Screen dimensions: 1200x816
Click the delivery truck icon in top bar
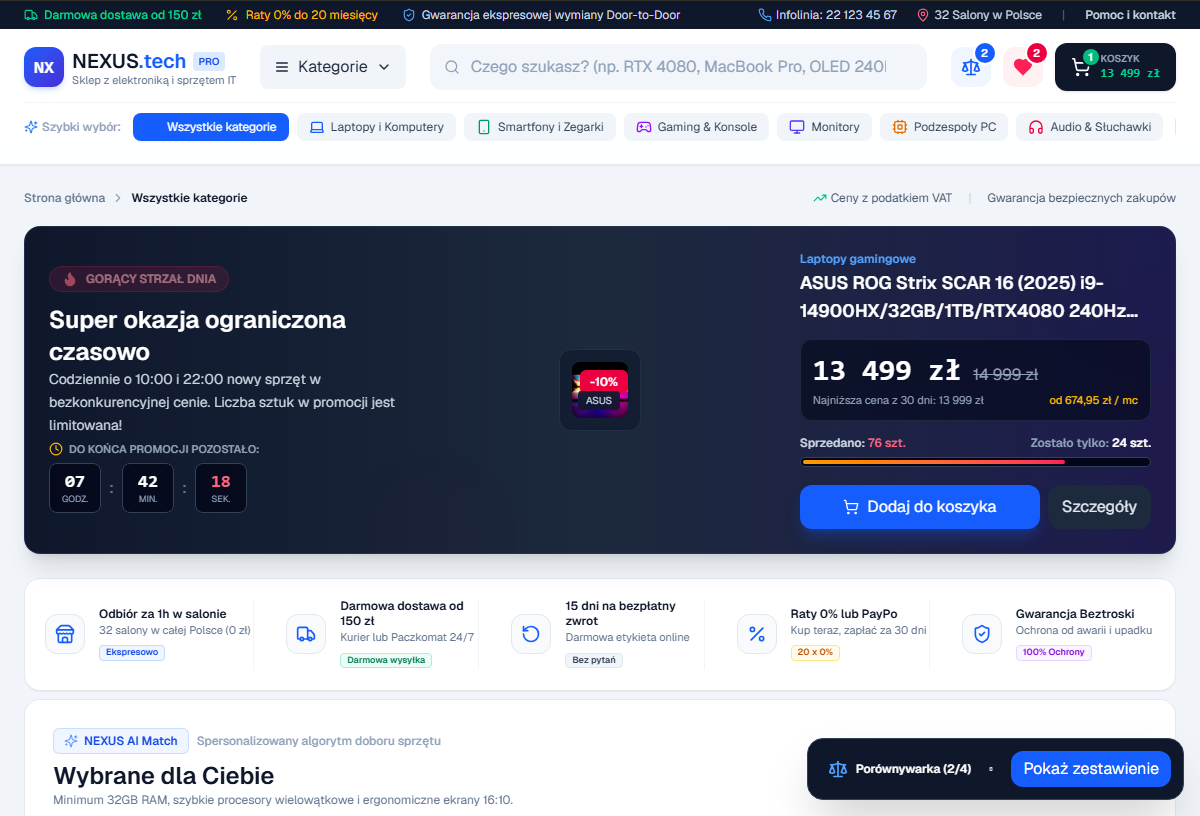pyautogui.click(x=31, y=15)
